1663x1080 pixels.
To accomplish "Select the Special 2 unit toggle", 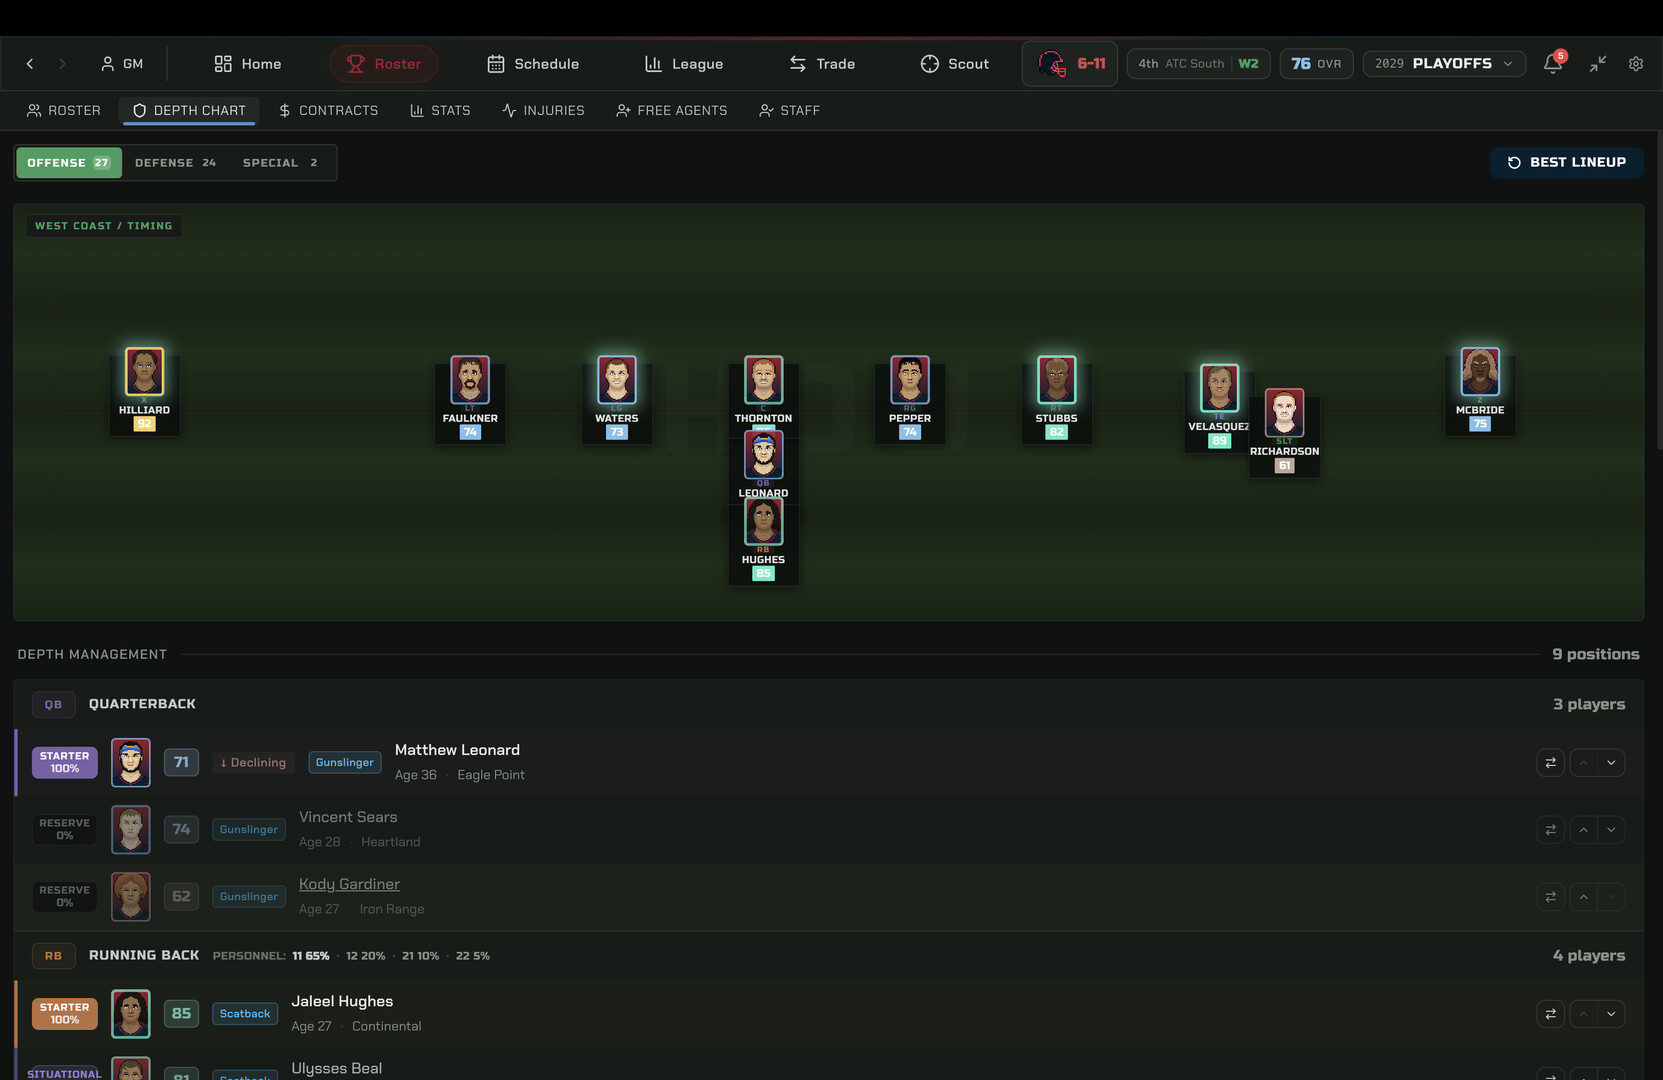I will pos(280,163).
